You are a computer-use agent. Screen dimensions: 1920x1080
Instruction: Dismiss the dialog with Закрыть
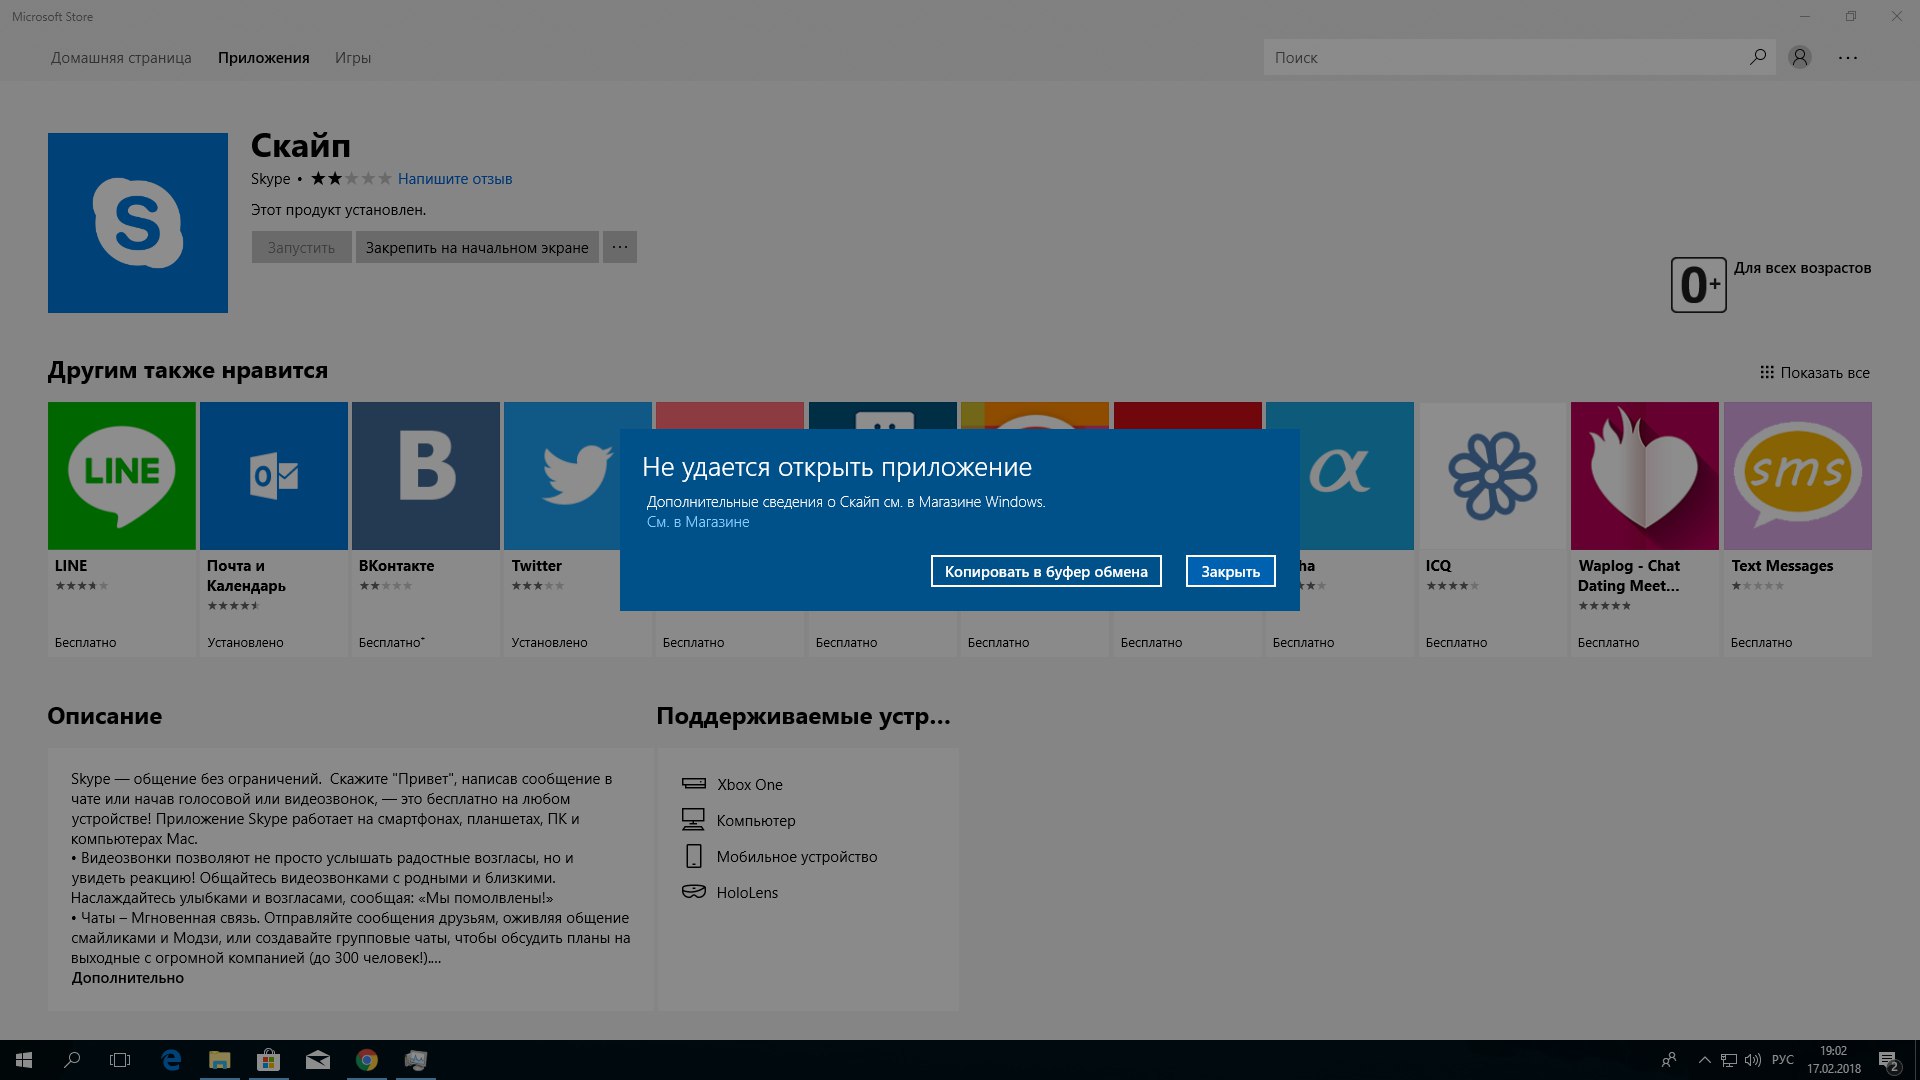(x=1231, y=571)
